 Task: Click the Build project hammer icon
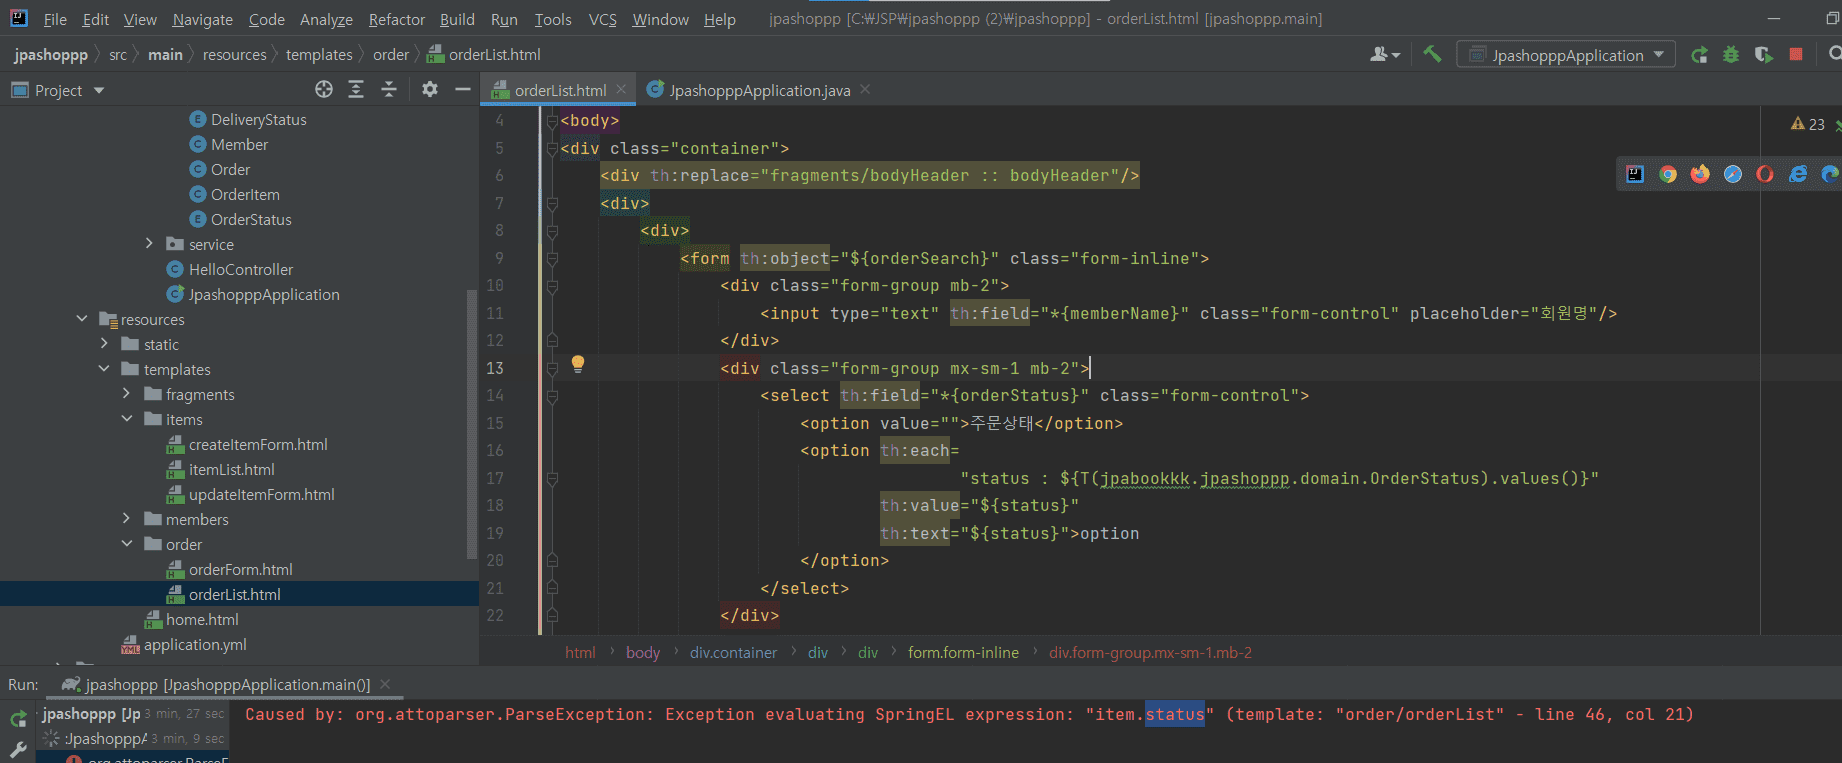pos(1432,54)
